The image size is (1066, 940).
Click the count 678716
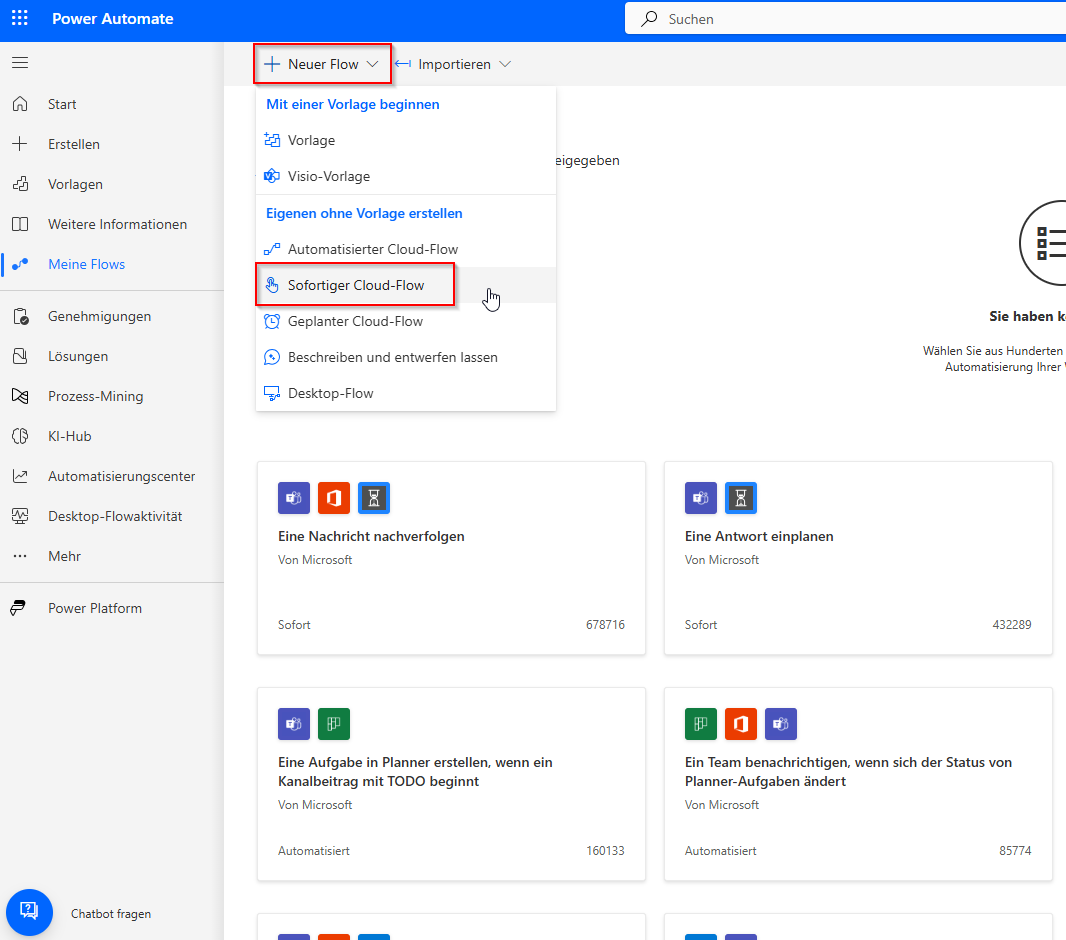(605, 625)
